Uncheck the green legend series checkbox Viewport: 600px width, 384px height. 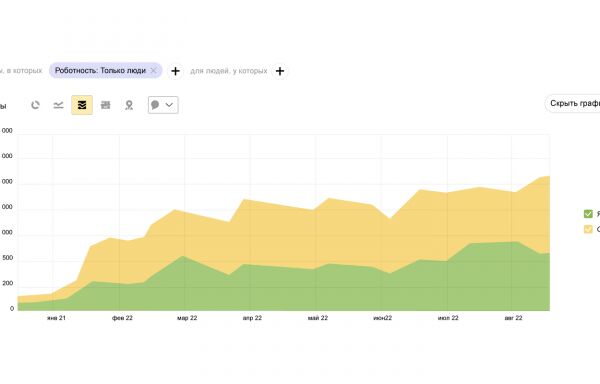pyautogui.click(x=588, y=214)
